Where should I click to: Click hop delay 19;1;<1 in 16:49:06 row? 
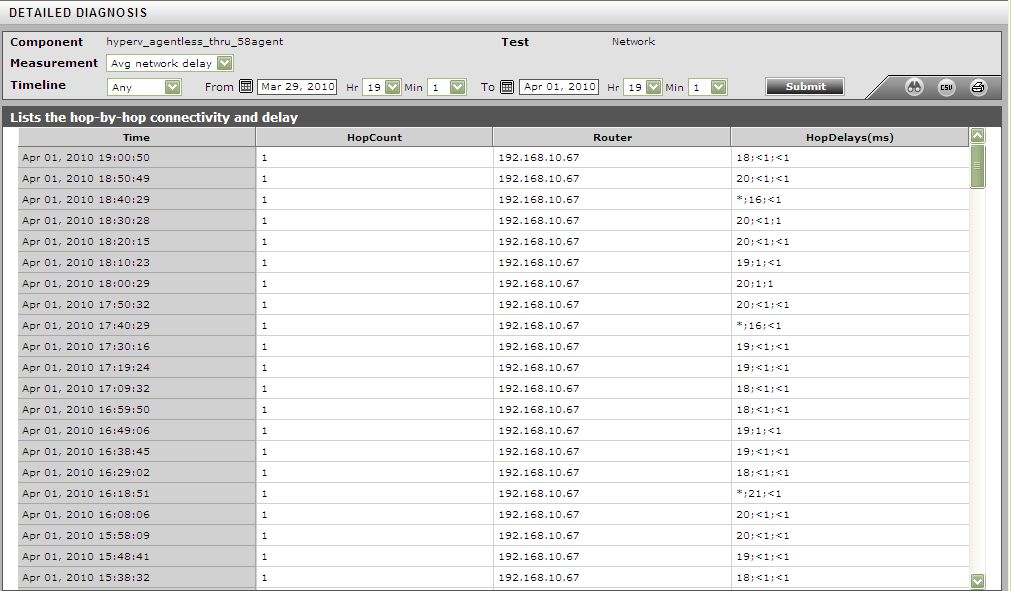pos(758,431)
